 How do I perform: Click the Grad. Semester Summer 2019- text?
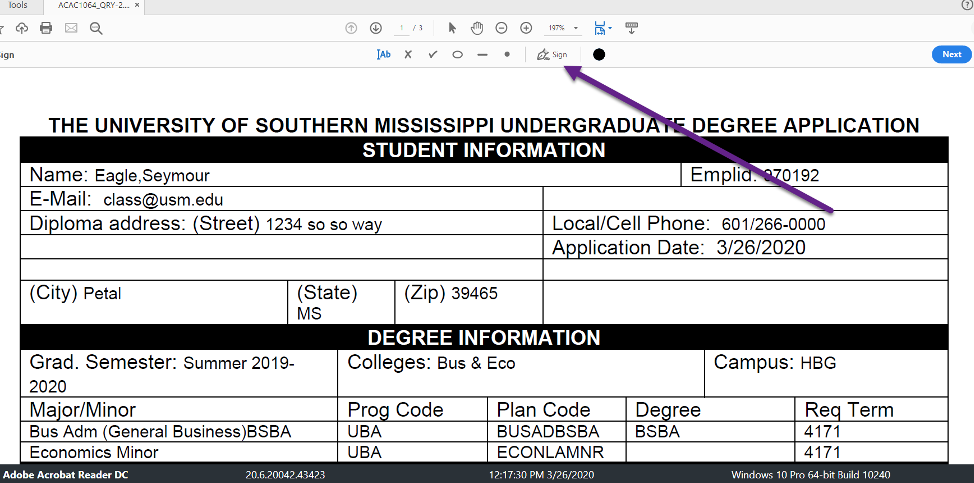(x=162, y=363)
